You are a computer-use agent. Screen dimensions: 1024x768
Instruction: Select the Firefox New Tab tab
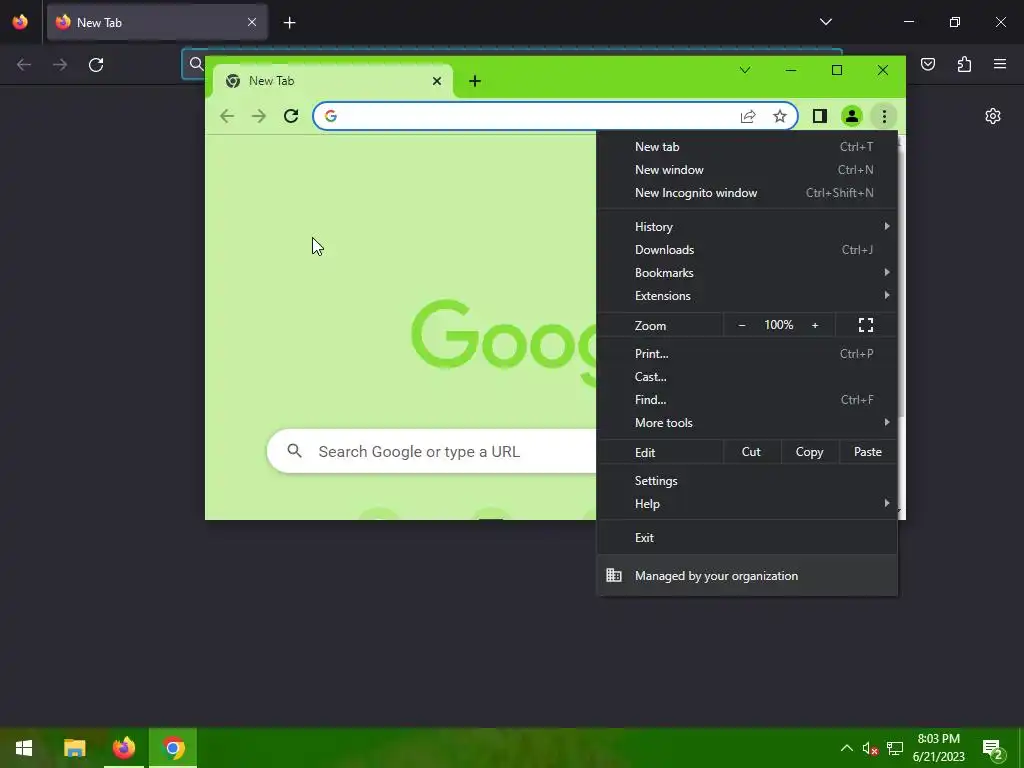pyautogui.click(x=157, y=22)
